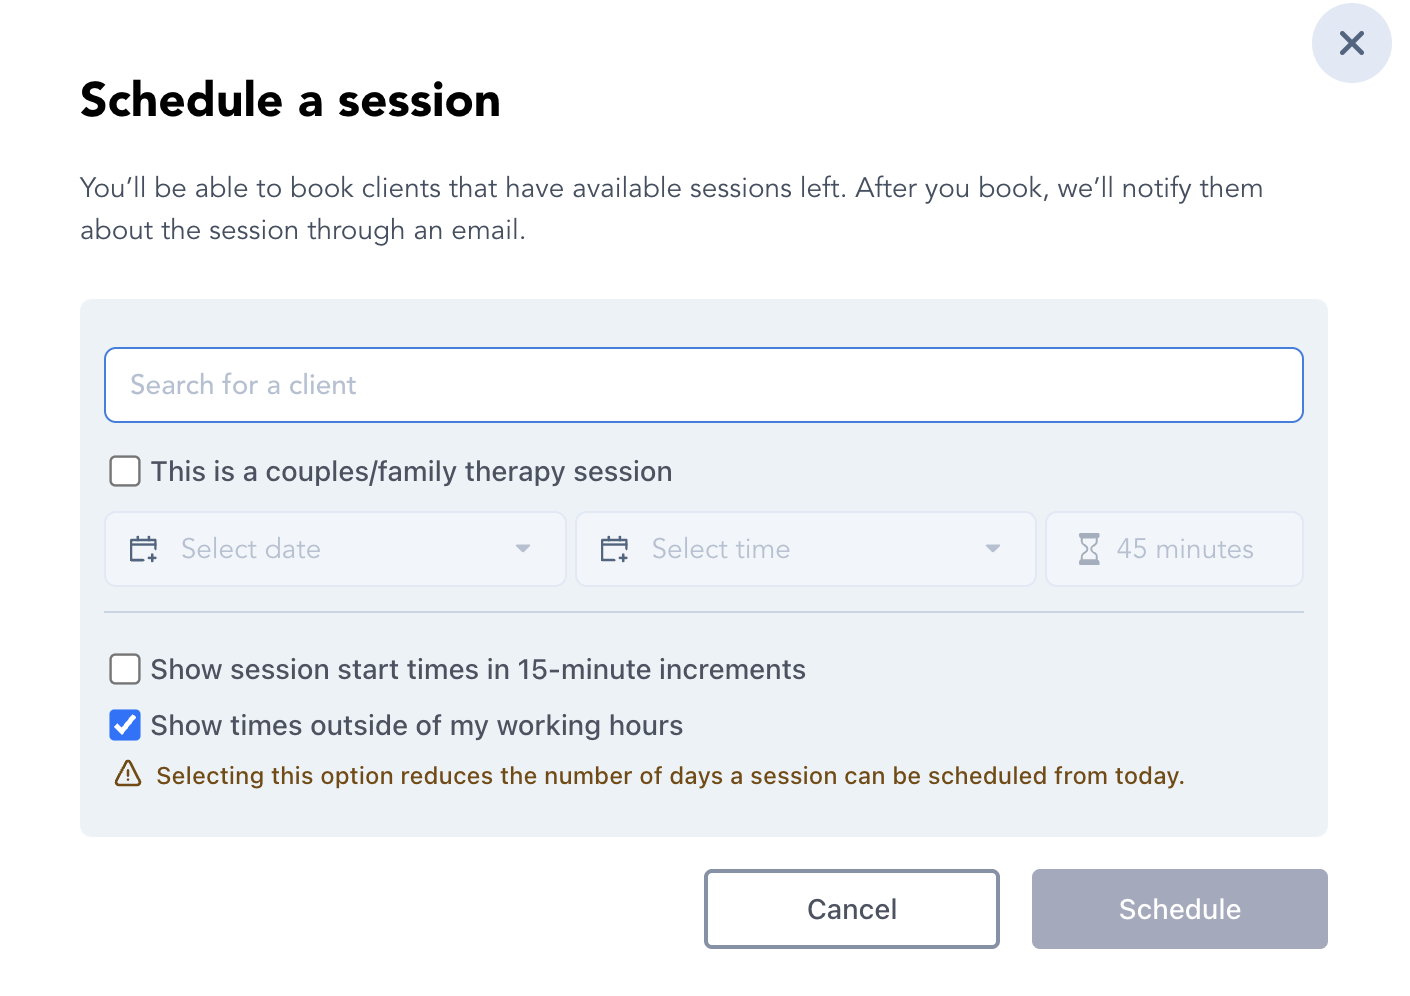Enable the couples/family therapy session checkbox

(125, 471)
